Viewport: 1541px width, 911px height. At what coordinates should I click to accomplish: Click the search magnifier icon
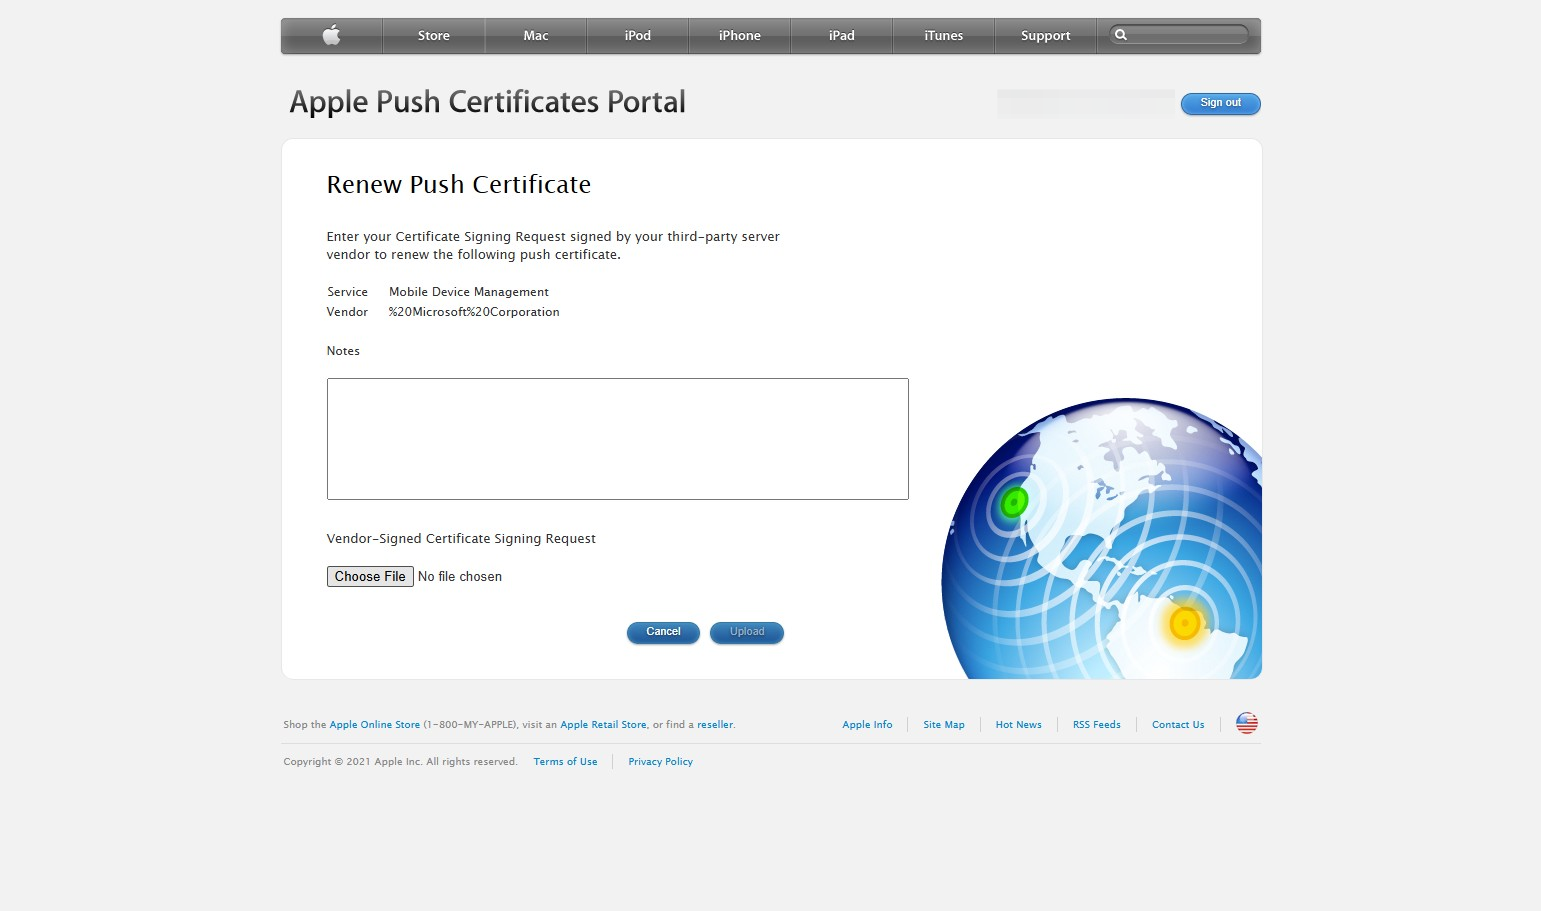pyautogui.click(x=1121, y=35)
